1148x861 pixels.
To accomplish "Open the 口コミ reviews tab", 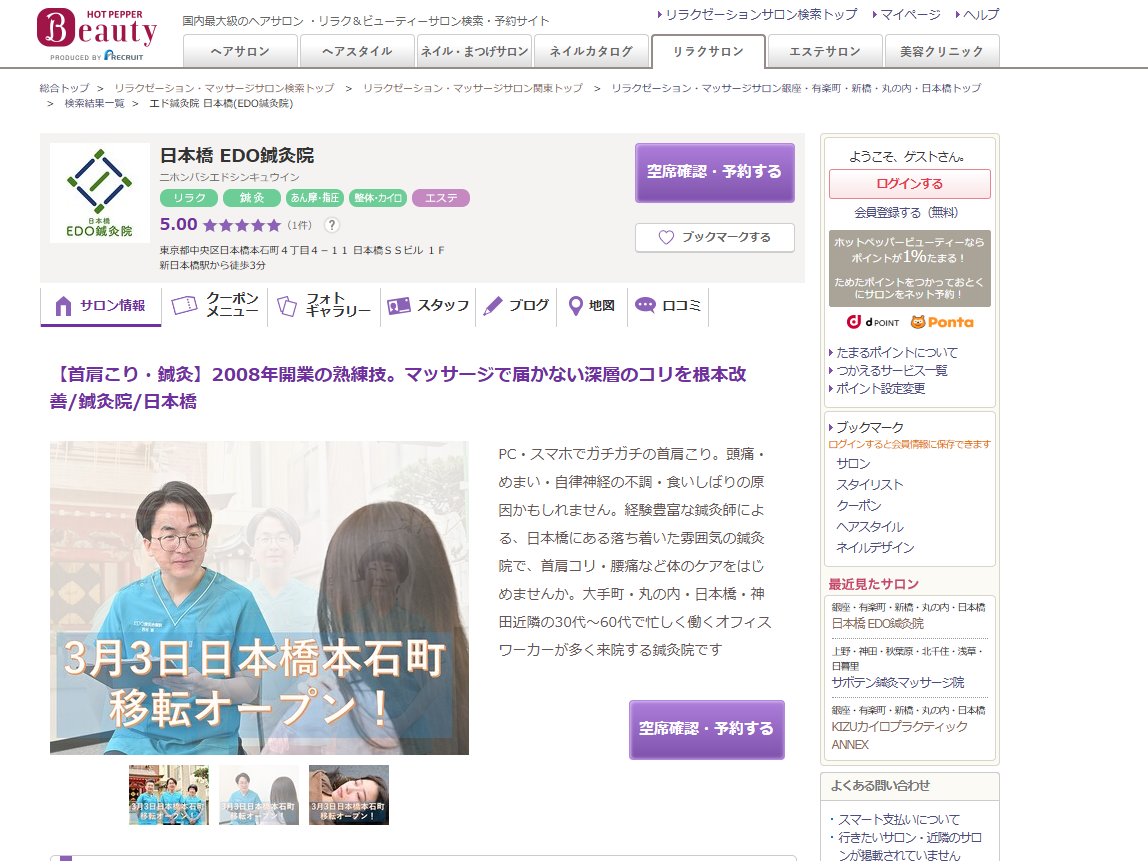I will pyautogui.click(x=668, y=306).
